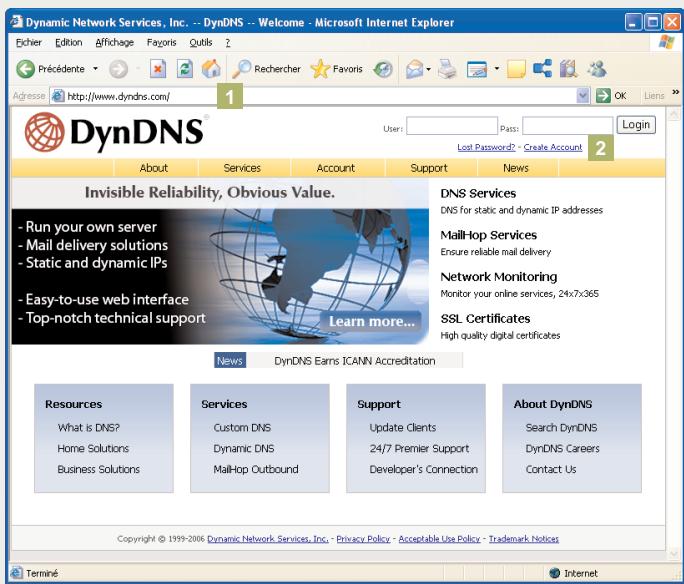This screenshot has width=684, height=584.
Task: Click the blue network share icon
Action: coord(542,68)
